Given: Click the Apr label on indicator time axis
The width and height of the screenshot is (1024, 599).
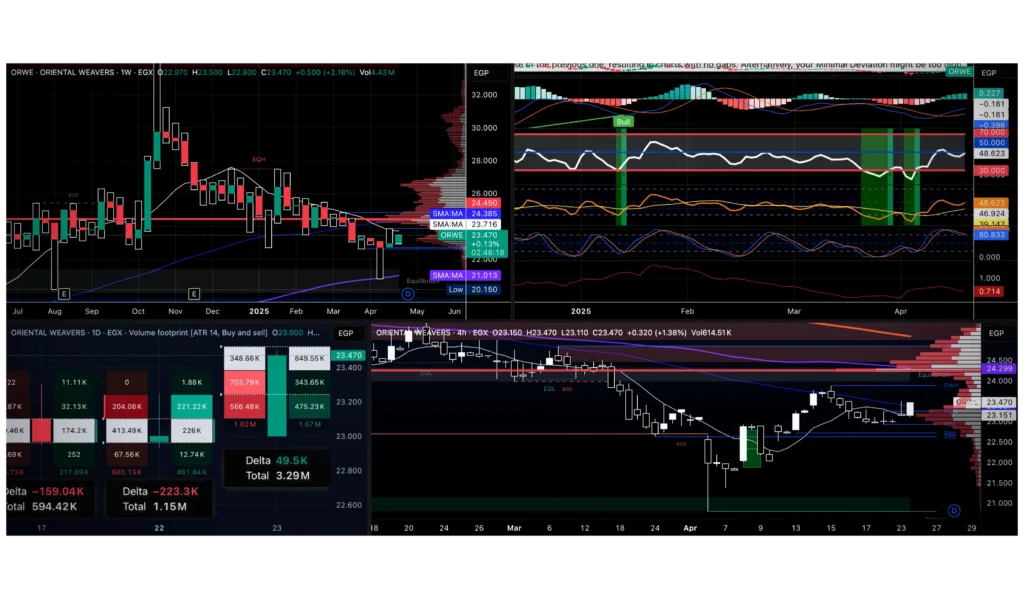Looking at the screenshot, I should [901, 312].
